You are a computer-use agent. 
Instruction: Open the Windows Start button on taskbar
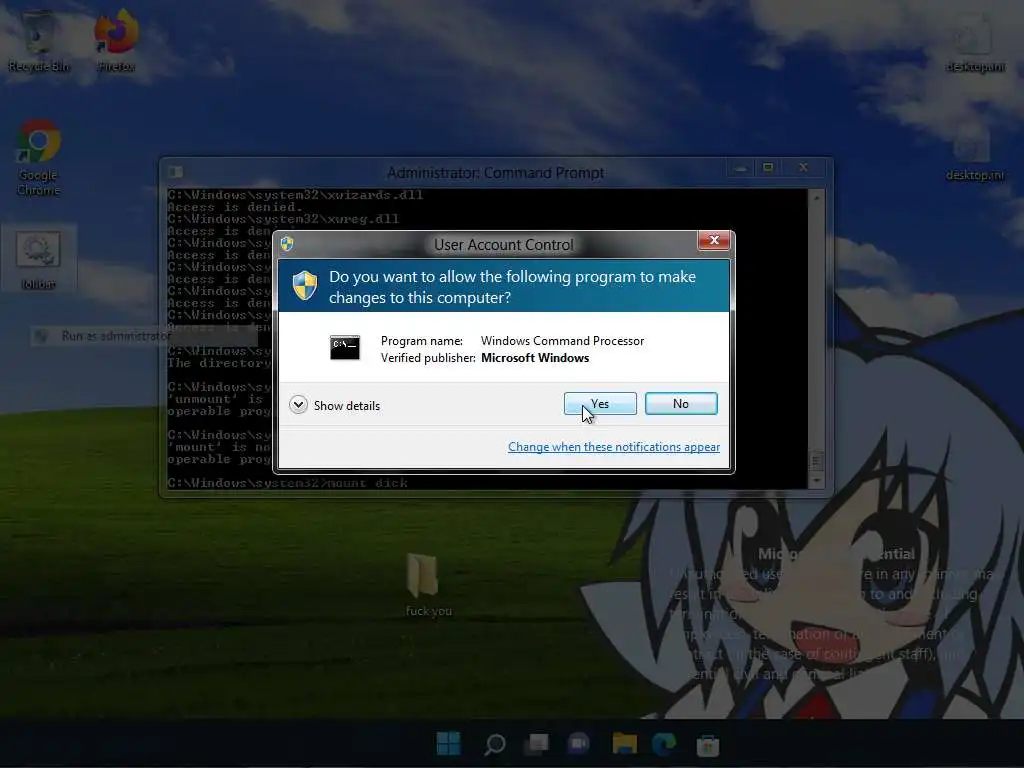tap(448, 743)
